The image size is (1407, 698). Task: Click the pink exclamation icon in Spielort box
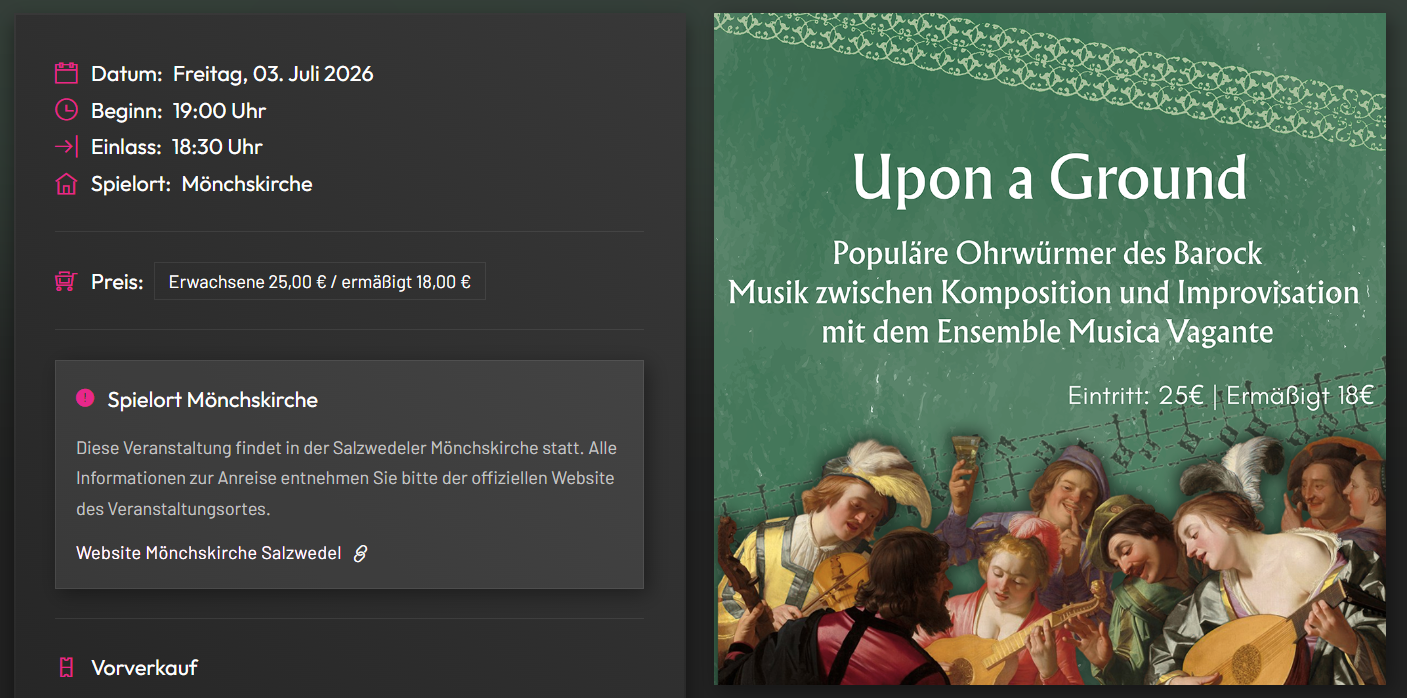coord(85,398)
